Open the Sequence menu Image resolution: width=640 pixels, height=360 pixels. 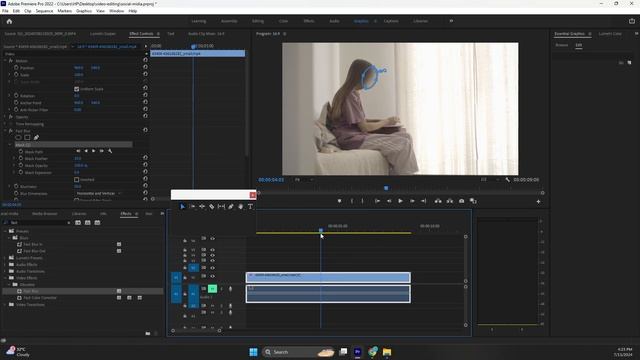tap(44, 11)
